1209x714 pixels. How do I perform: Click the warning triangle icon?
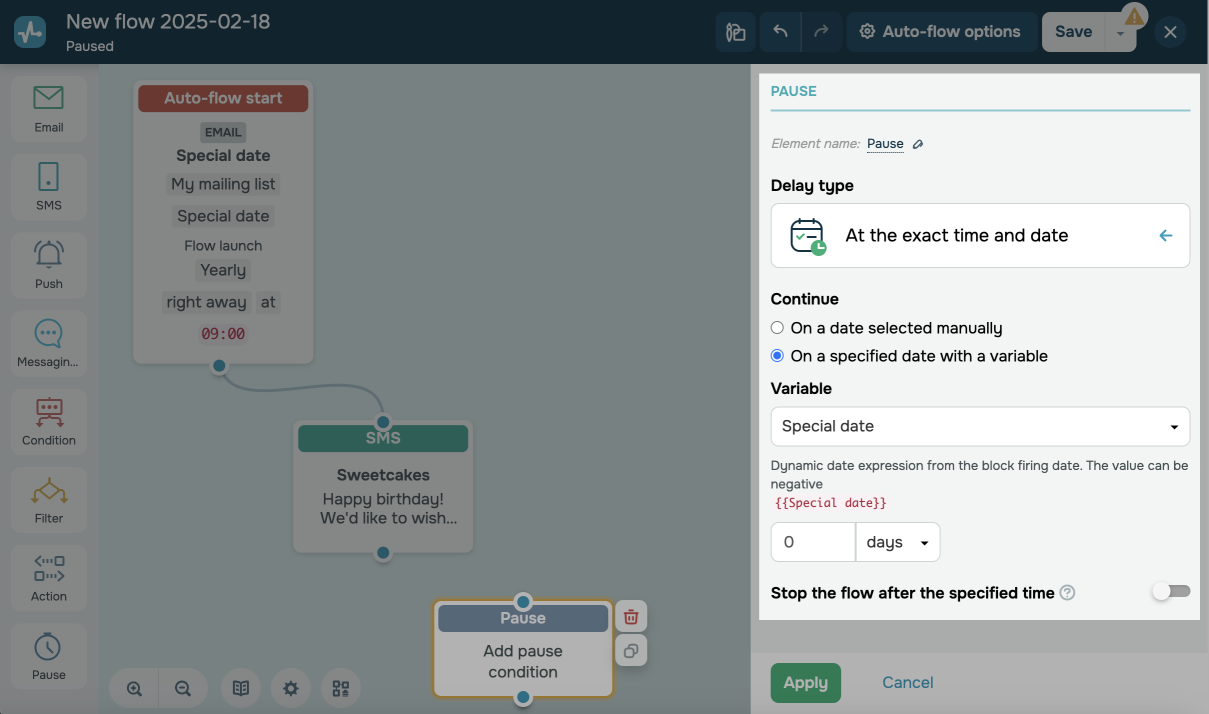point(1134,16)
